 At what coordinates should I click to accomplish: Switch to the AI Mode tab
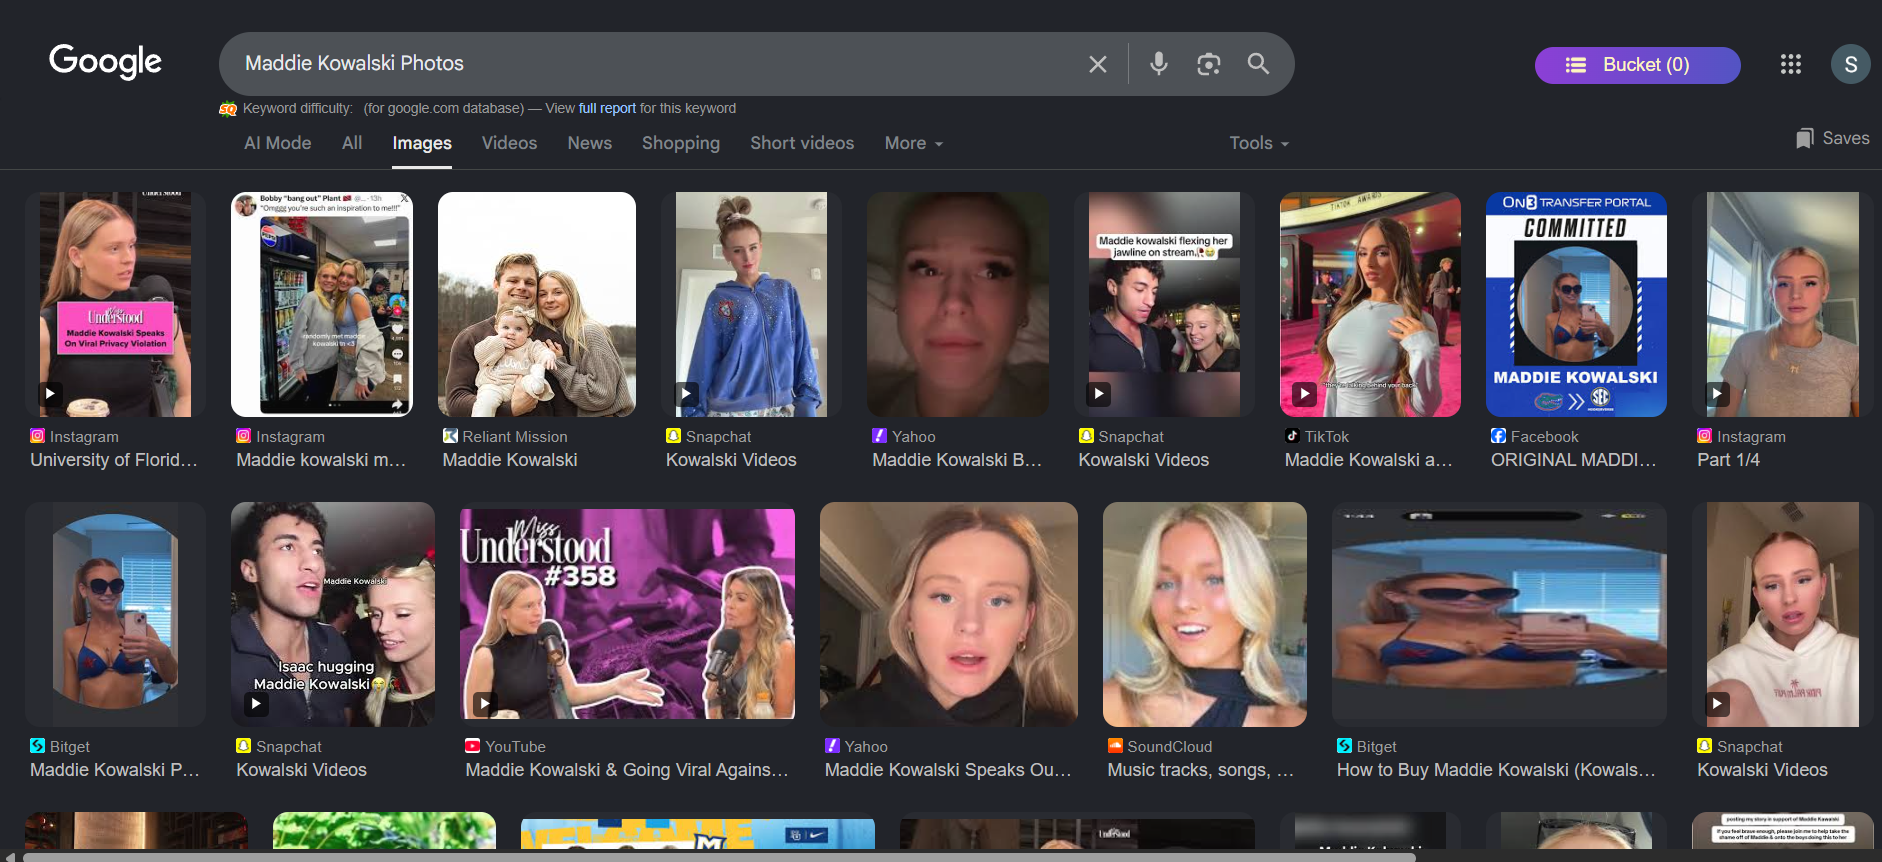pos(278,143)
